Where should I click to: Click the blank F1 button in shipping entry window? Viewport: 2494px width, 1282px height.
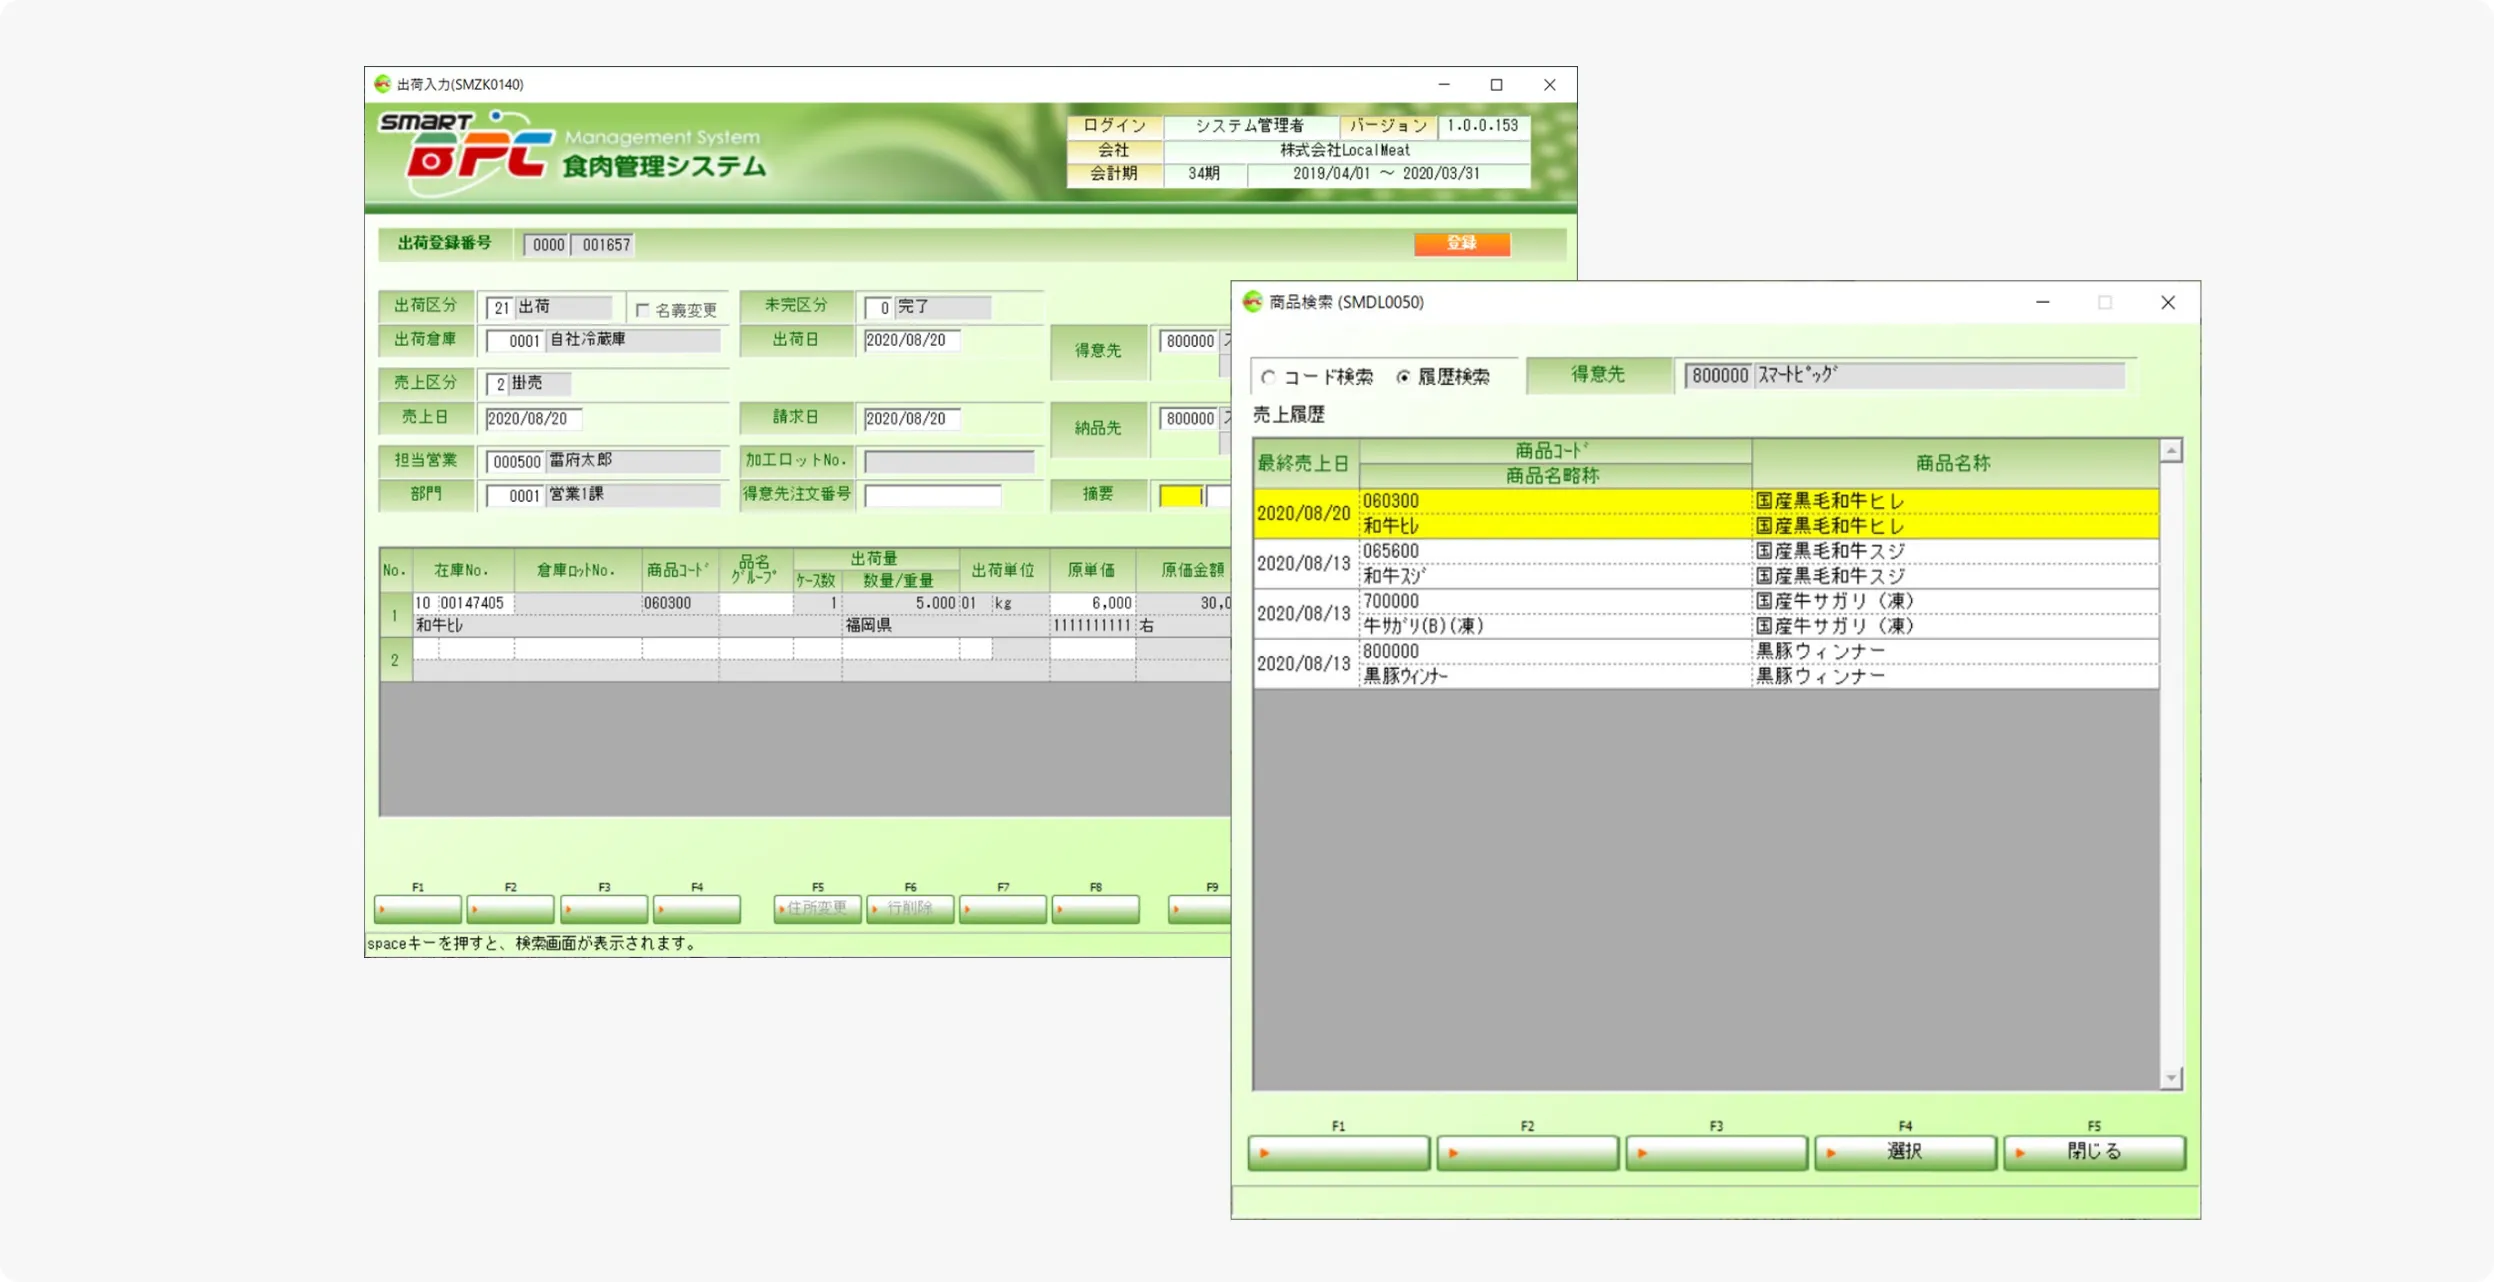pos(417,908)
